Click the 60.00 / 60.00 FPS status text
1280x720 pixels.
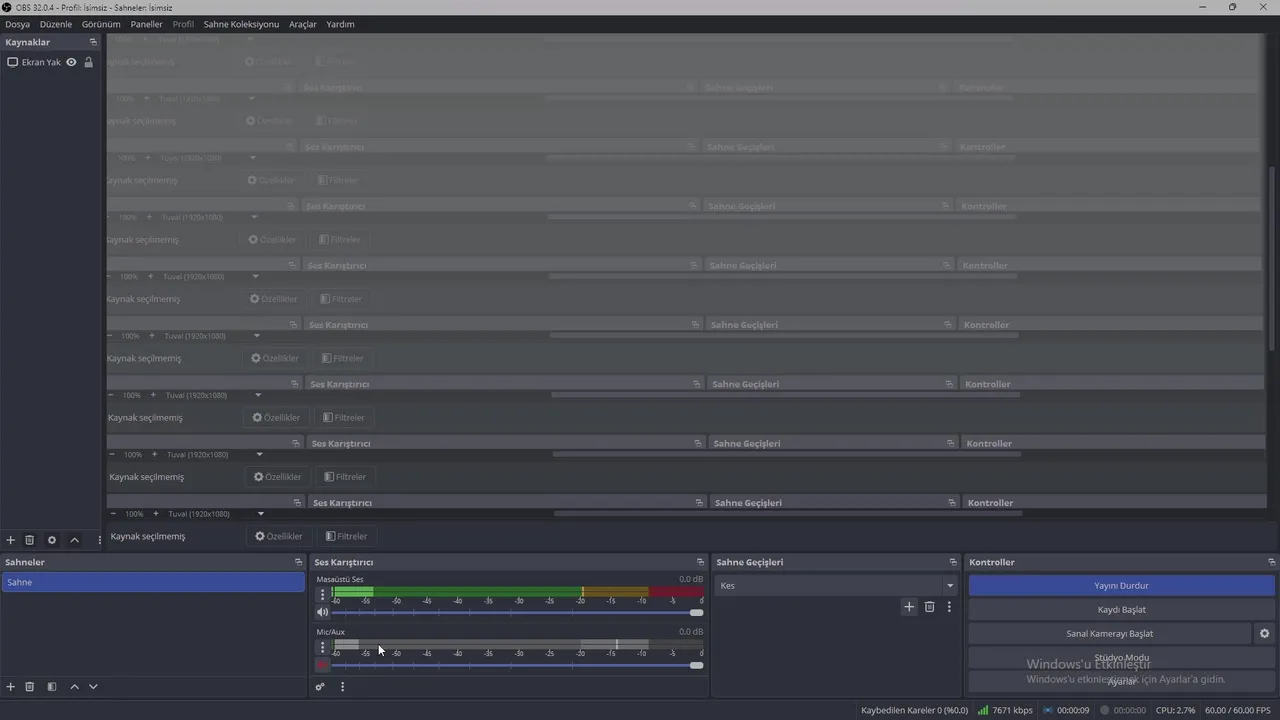[1240, 710]
